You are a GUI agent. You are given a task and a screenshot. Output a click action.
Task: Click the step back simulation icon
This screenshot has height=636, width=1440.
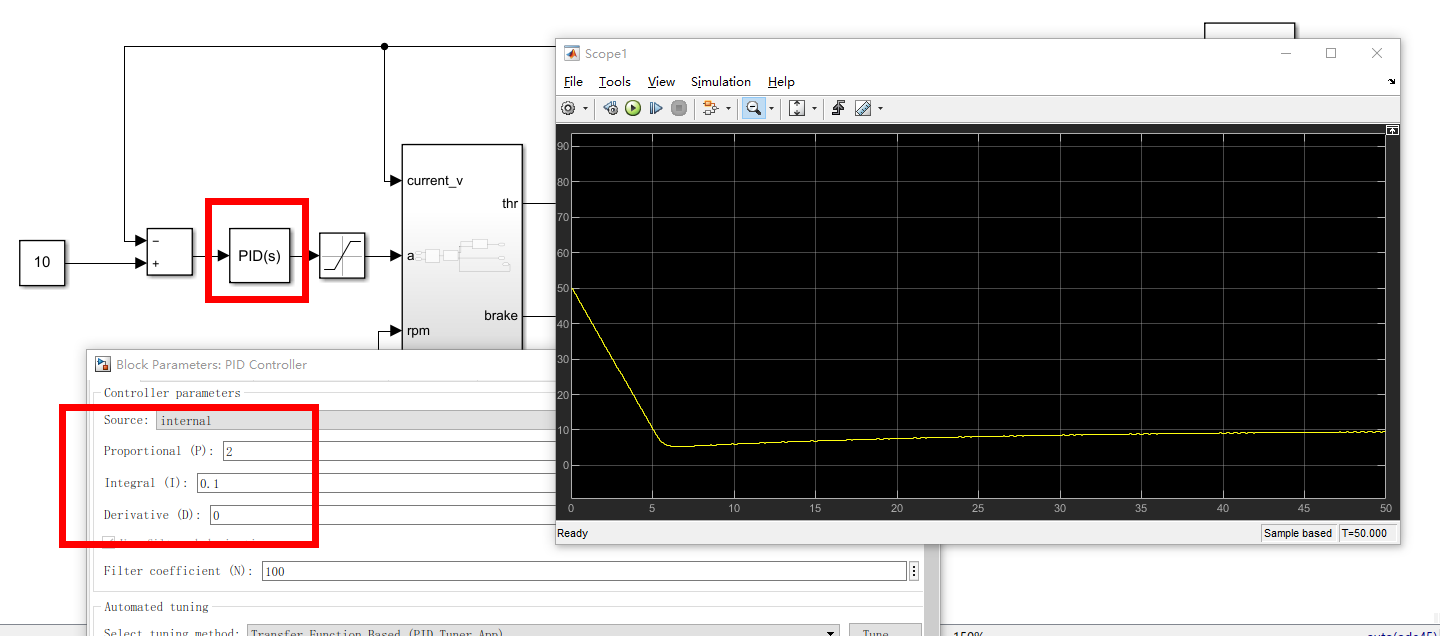[610, 108]
